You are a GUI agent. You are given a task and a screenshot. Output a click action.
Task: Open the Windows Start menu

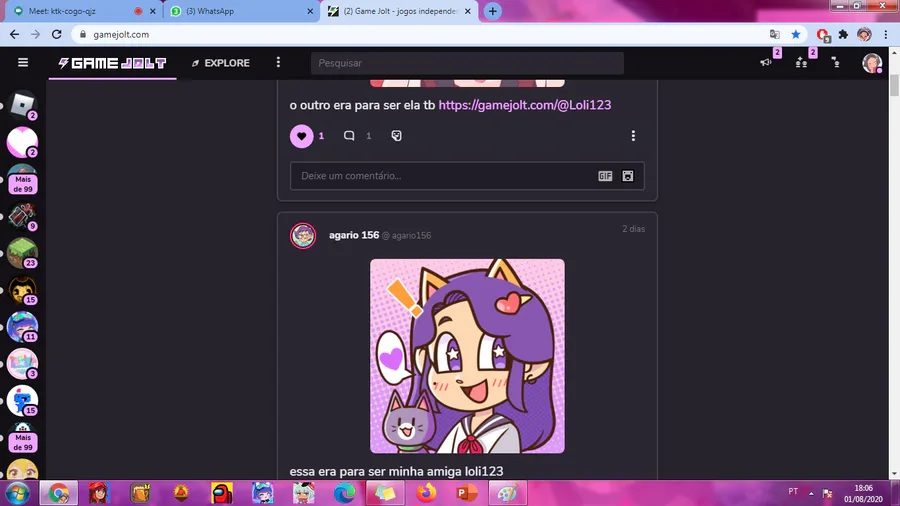[17, 493]
